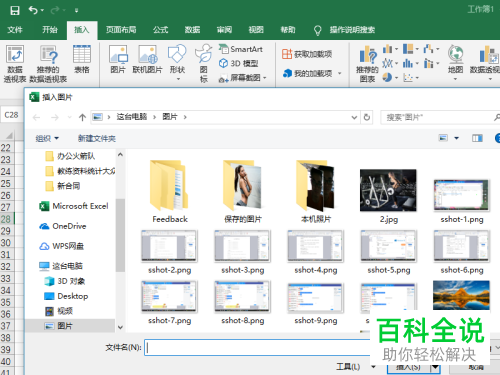Select the Feedback folder
This screenshot has width=500, height=375.
pyautogui.click(x=170, y=191)
